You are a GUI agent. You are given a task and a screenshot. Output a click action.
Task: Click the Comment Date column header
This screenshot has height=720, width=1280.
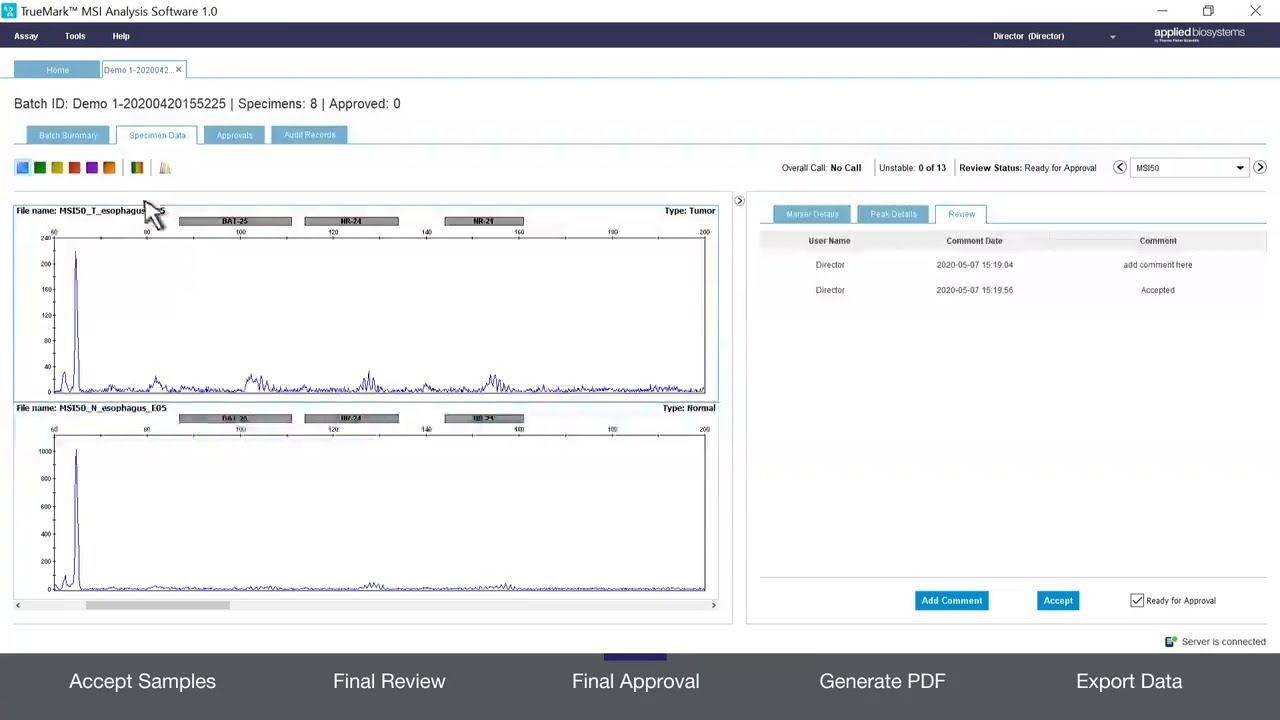974,241
